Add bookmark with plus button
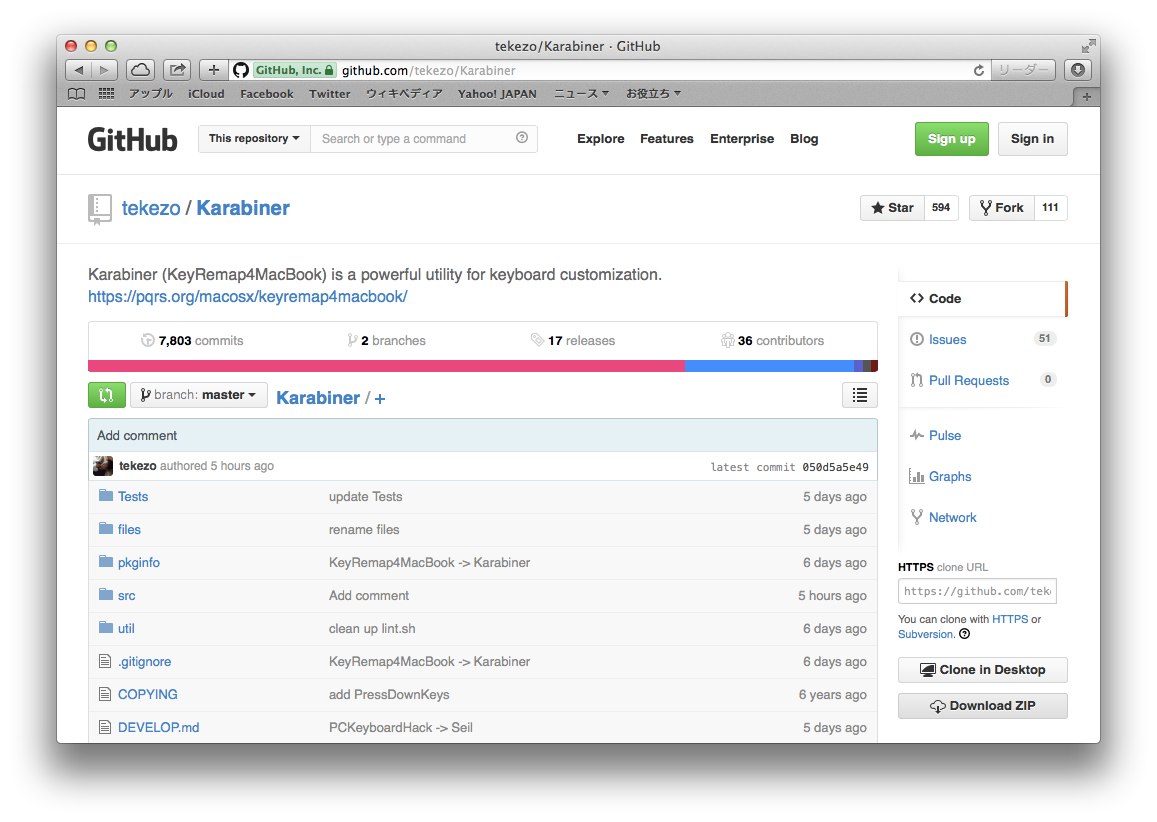The width and height of the screenshot is (1157, 822). [213, 70]
